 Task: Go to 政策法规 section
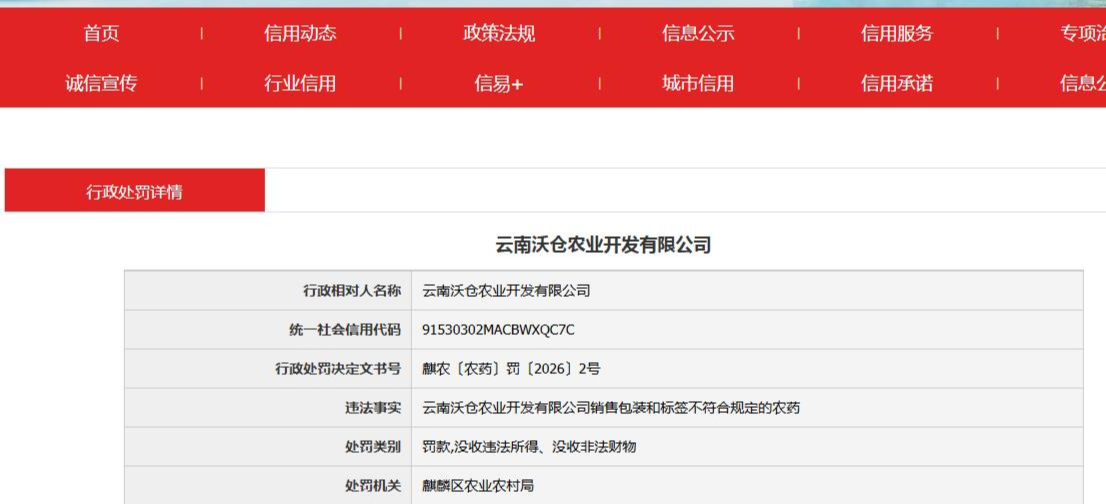pos(499,33)
